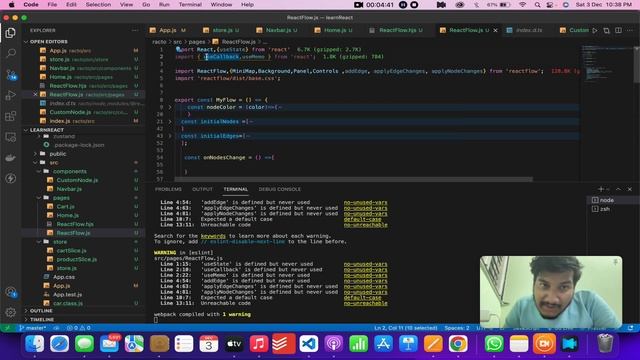Open the Manage gear icon
Screen dimensions: 640x360
(11, 312)
